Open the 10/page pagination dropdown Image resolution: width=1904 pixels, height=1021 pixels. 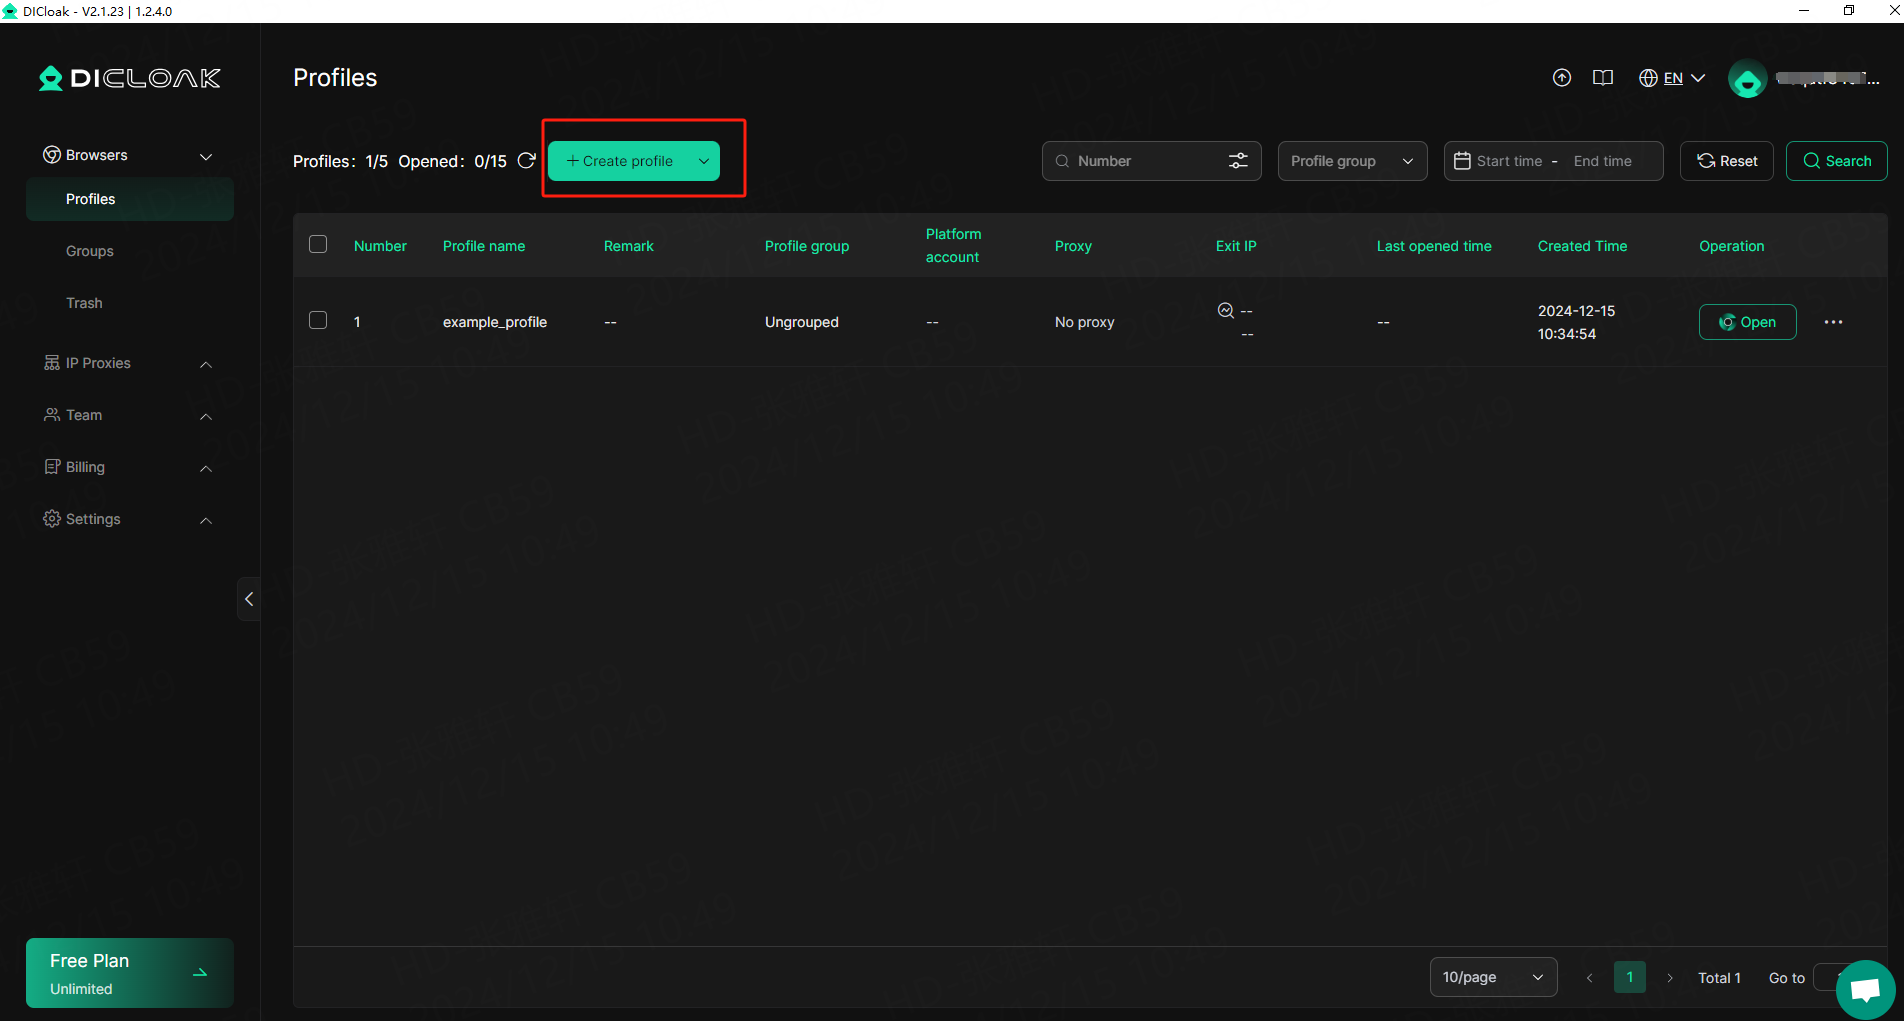tap(1492, 977)
